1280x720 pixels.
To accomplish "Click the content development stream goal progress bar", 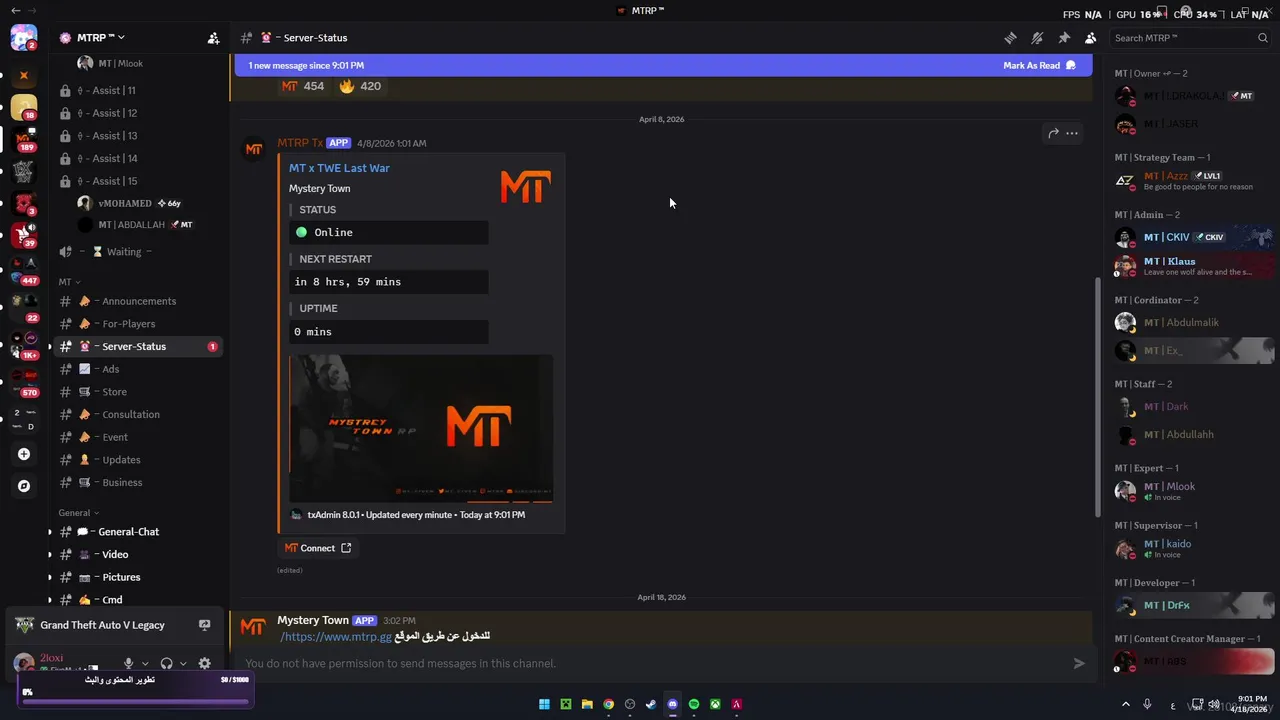I will 135,702.
